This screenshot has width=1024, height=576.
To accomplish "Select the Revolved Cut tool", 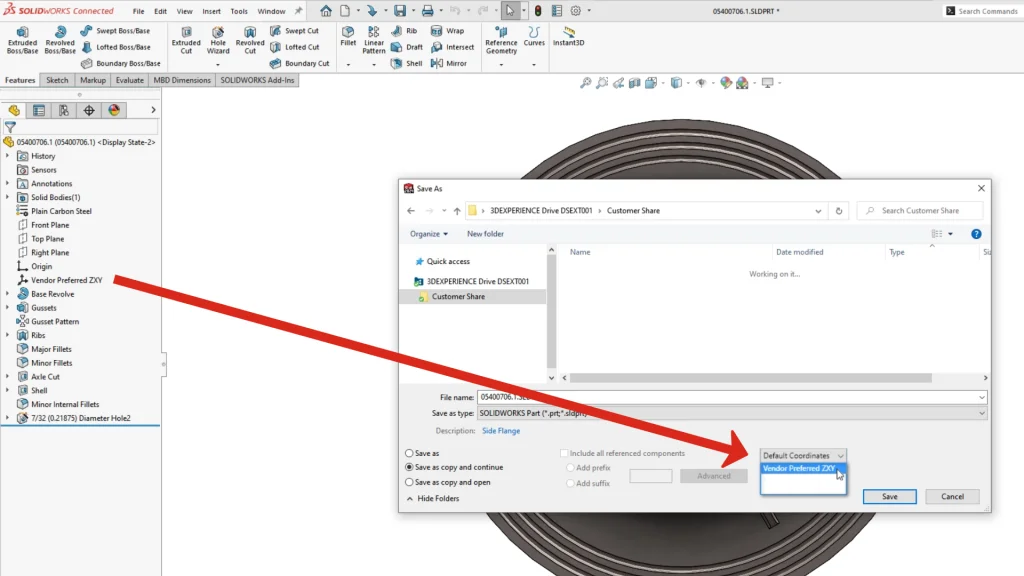I will tap(250, 39).
